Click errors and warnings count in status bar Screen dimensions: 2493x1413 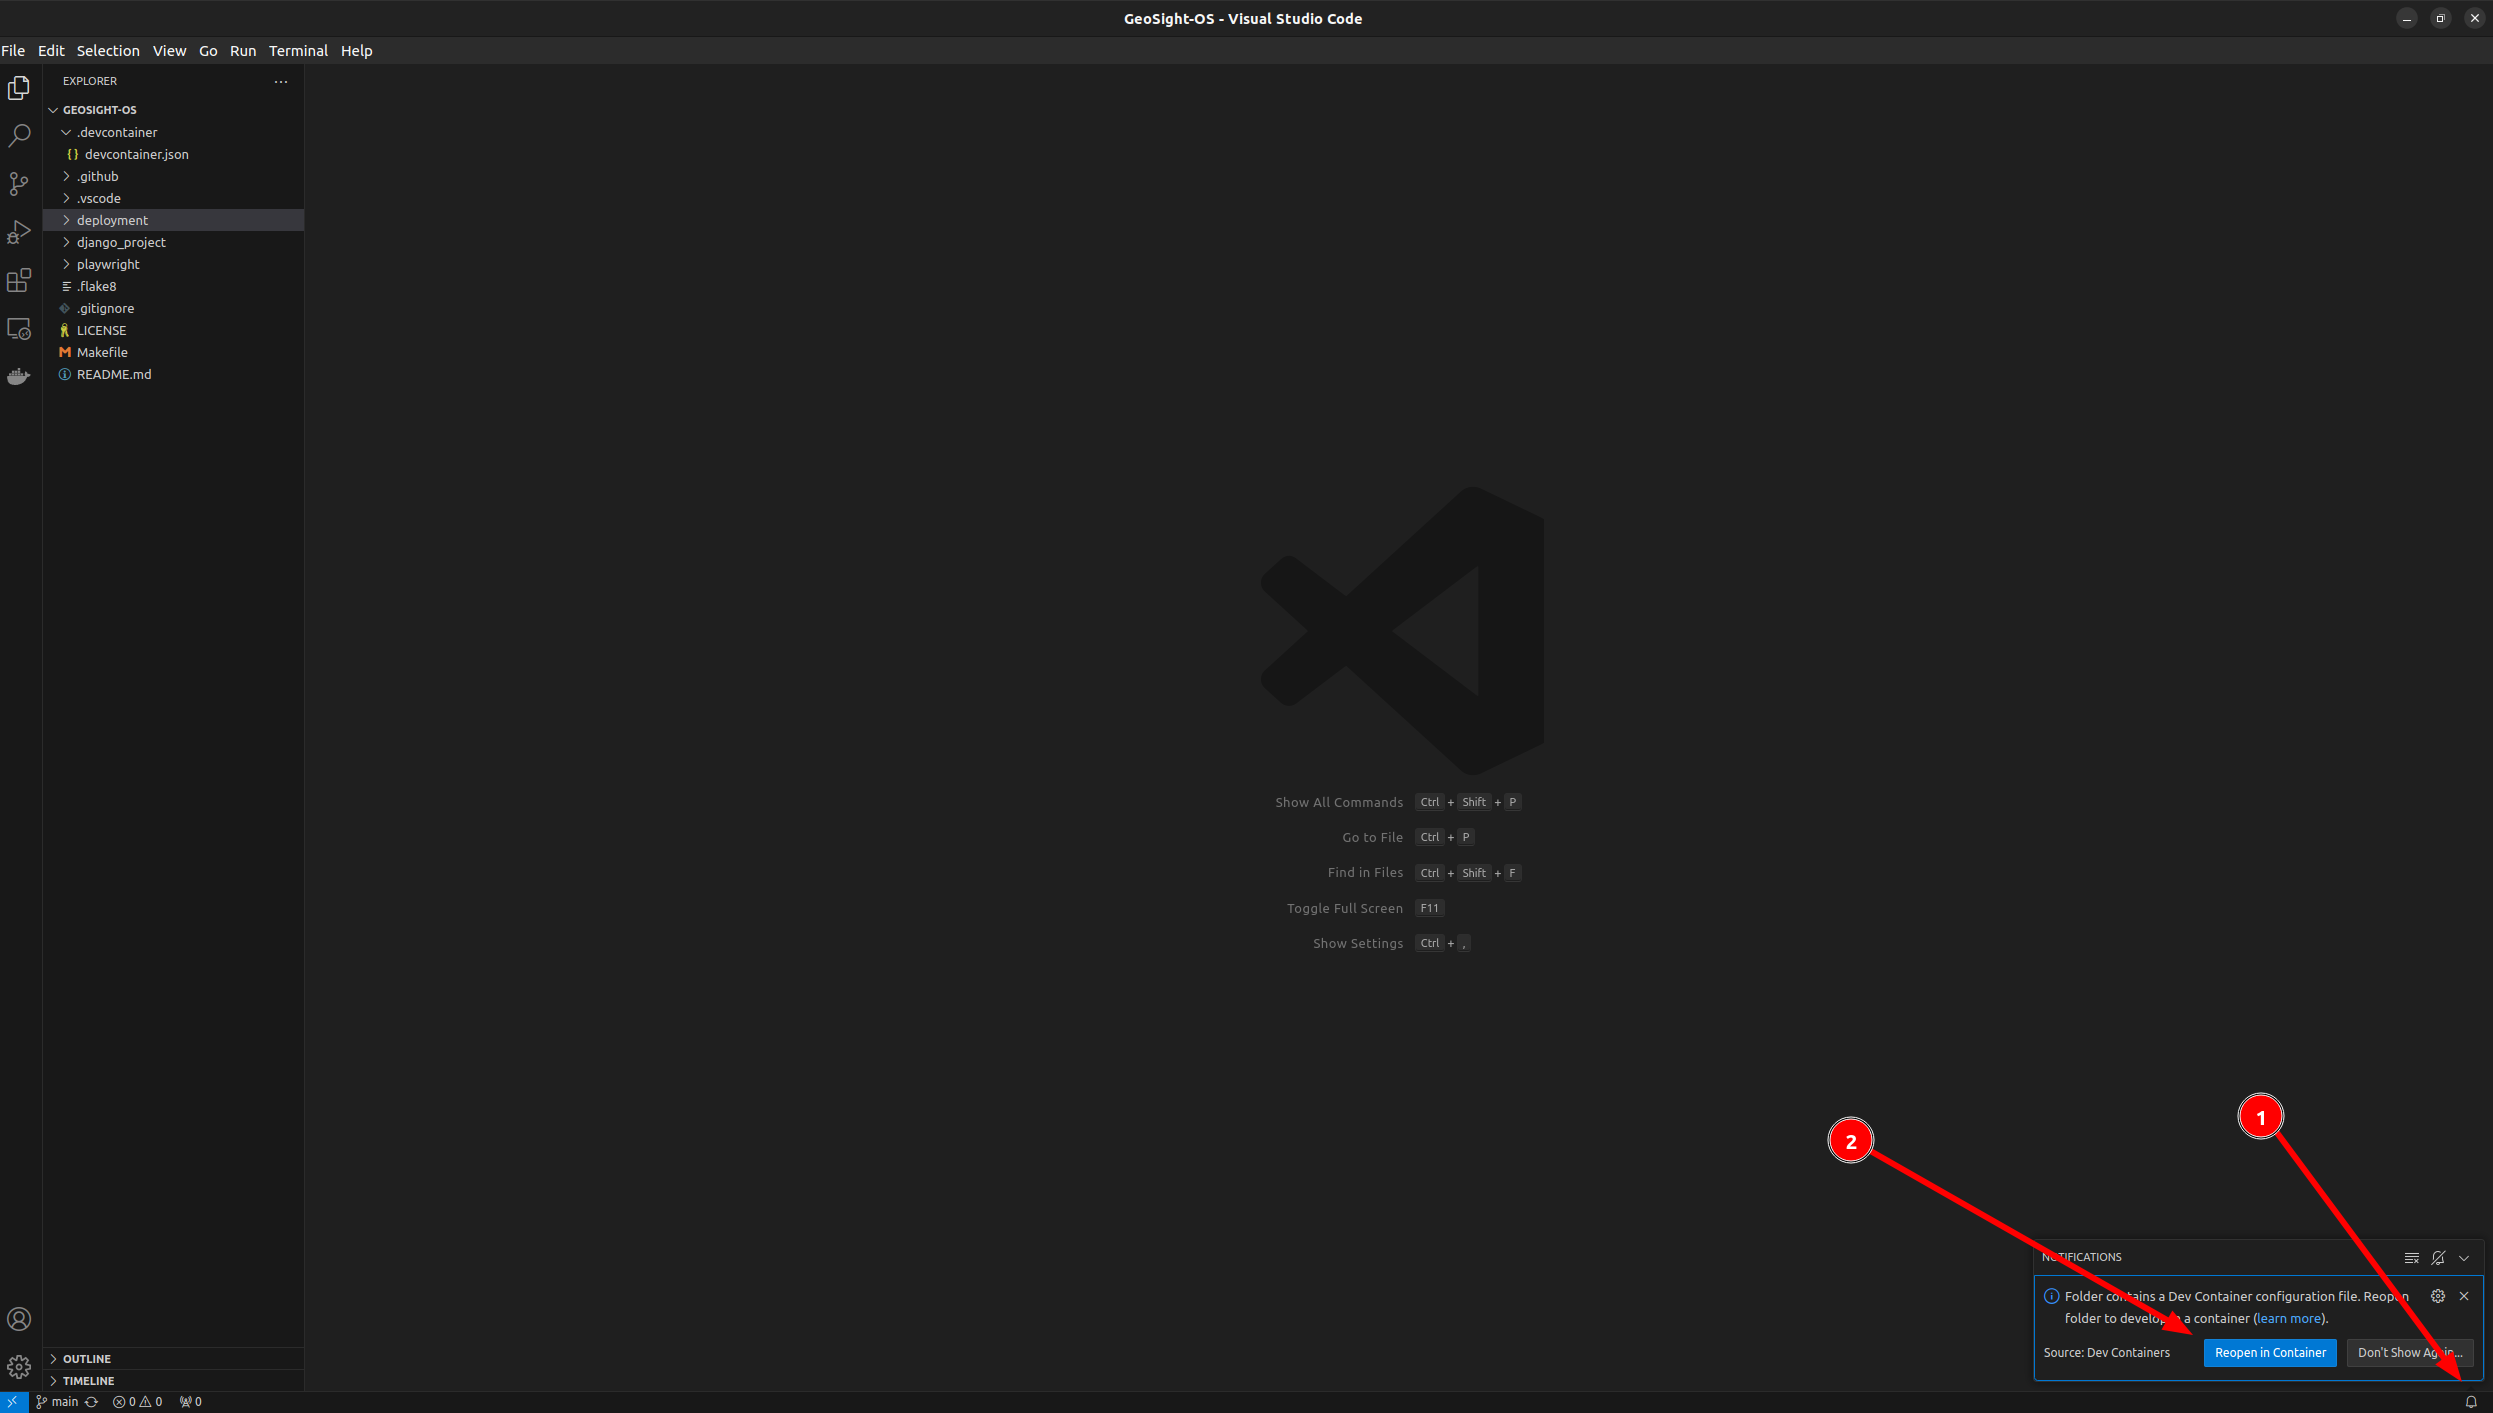(138, 1402)
